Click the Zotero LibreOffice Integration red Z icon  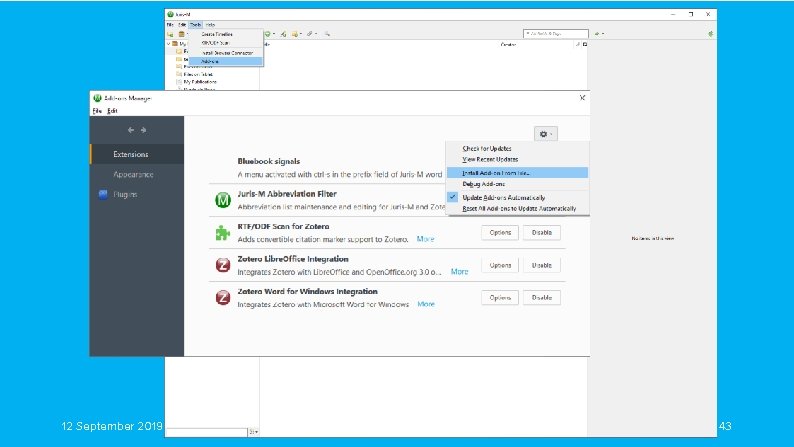click(223, 265)
